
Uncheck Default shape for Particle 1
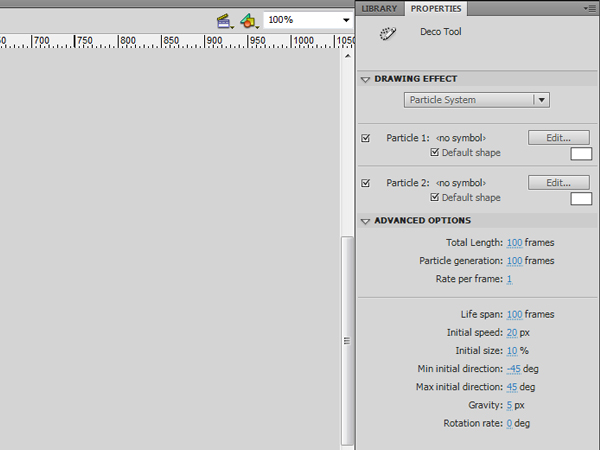coord(434,152)
